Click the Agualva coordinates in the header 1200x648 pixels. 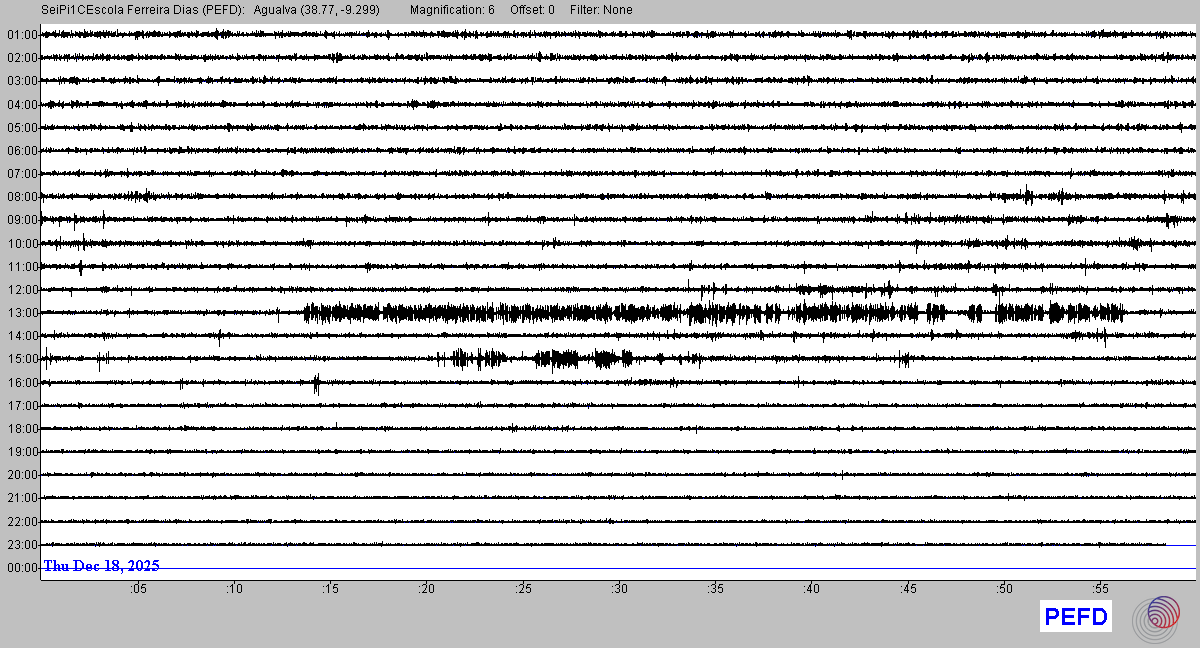(317, 10)
